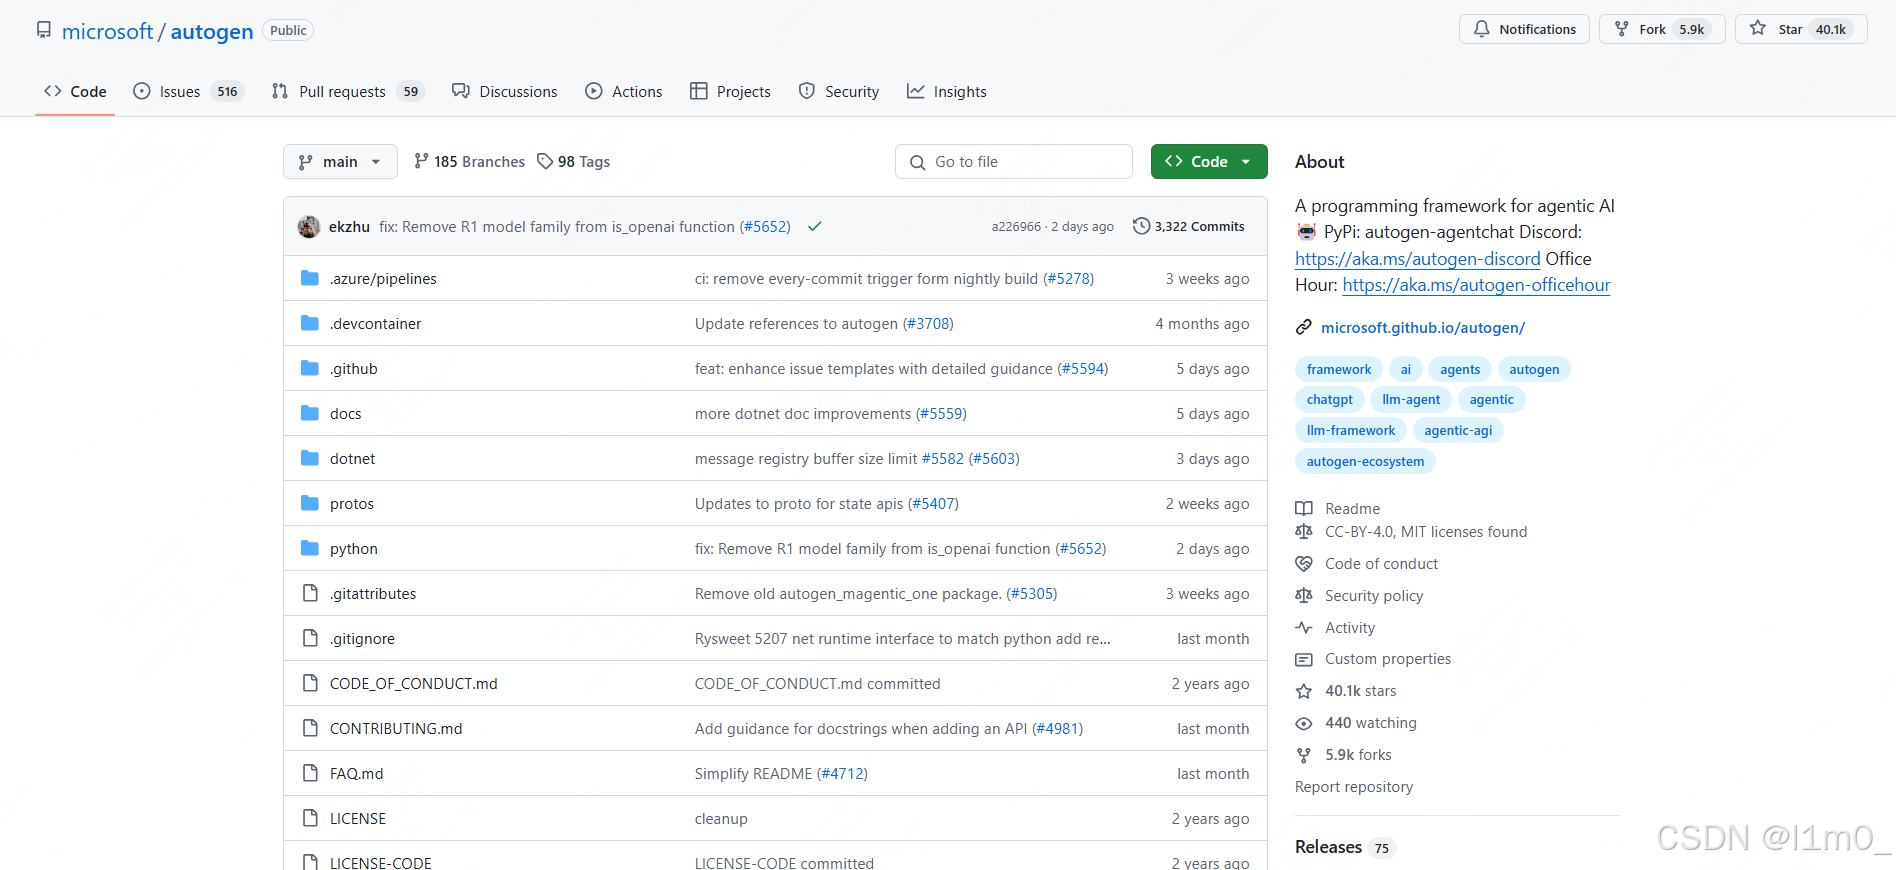Click the FAQ.md file icon

pyautogui.click(x=310, y=773)
